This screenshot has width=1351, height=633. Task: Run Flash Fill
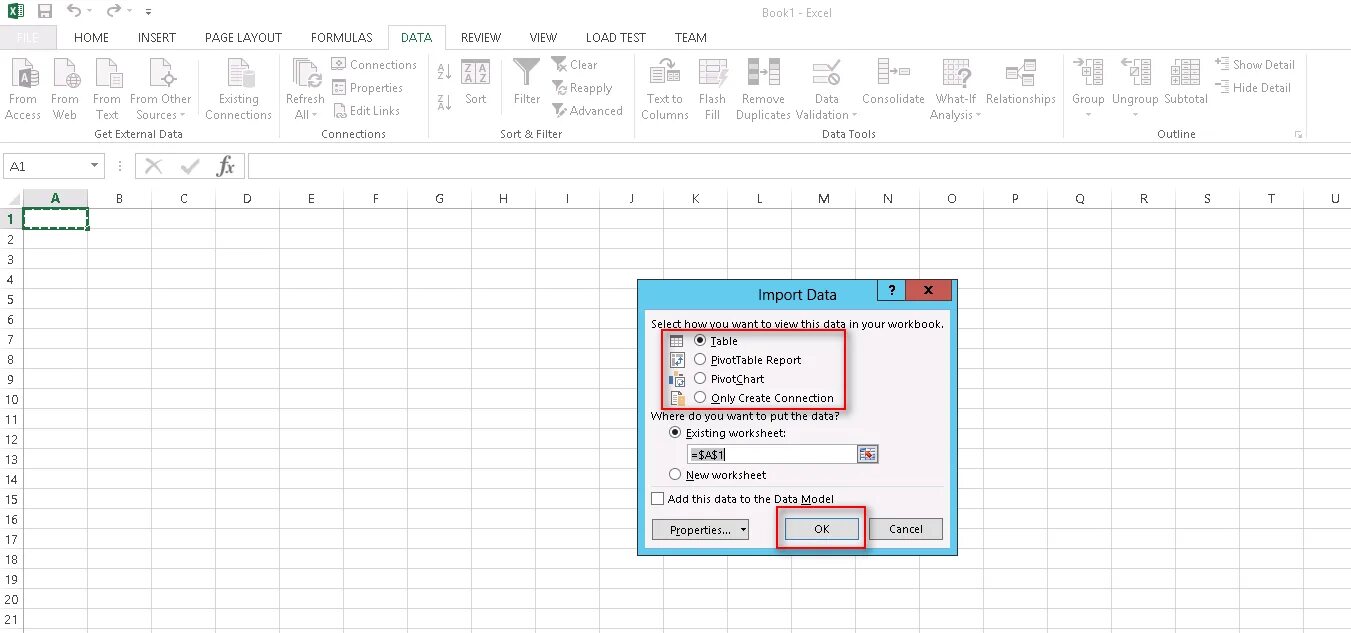point(713,88)
